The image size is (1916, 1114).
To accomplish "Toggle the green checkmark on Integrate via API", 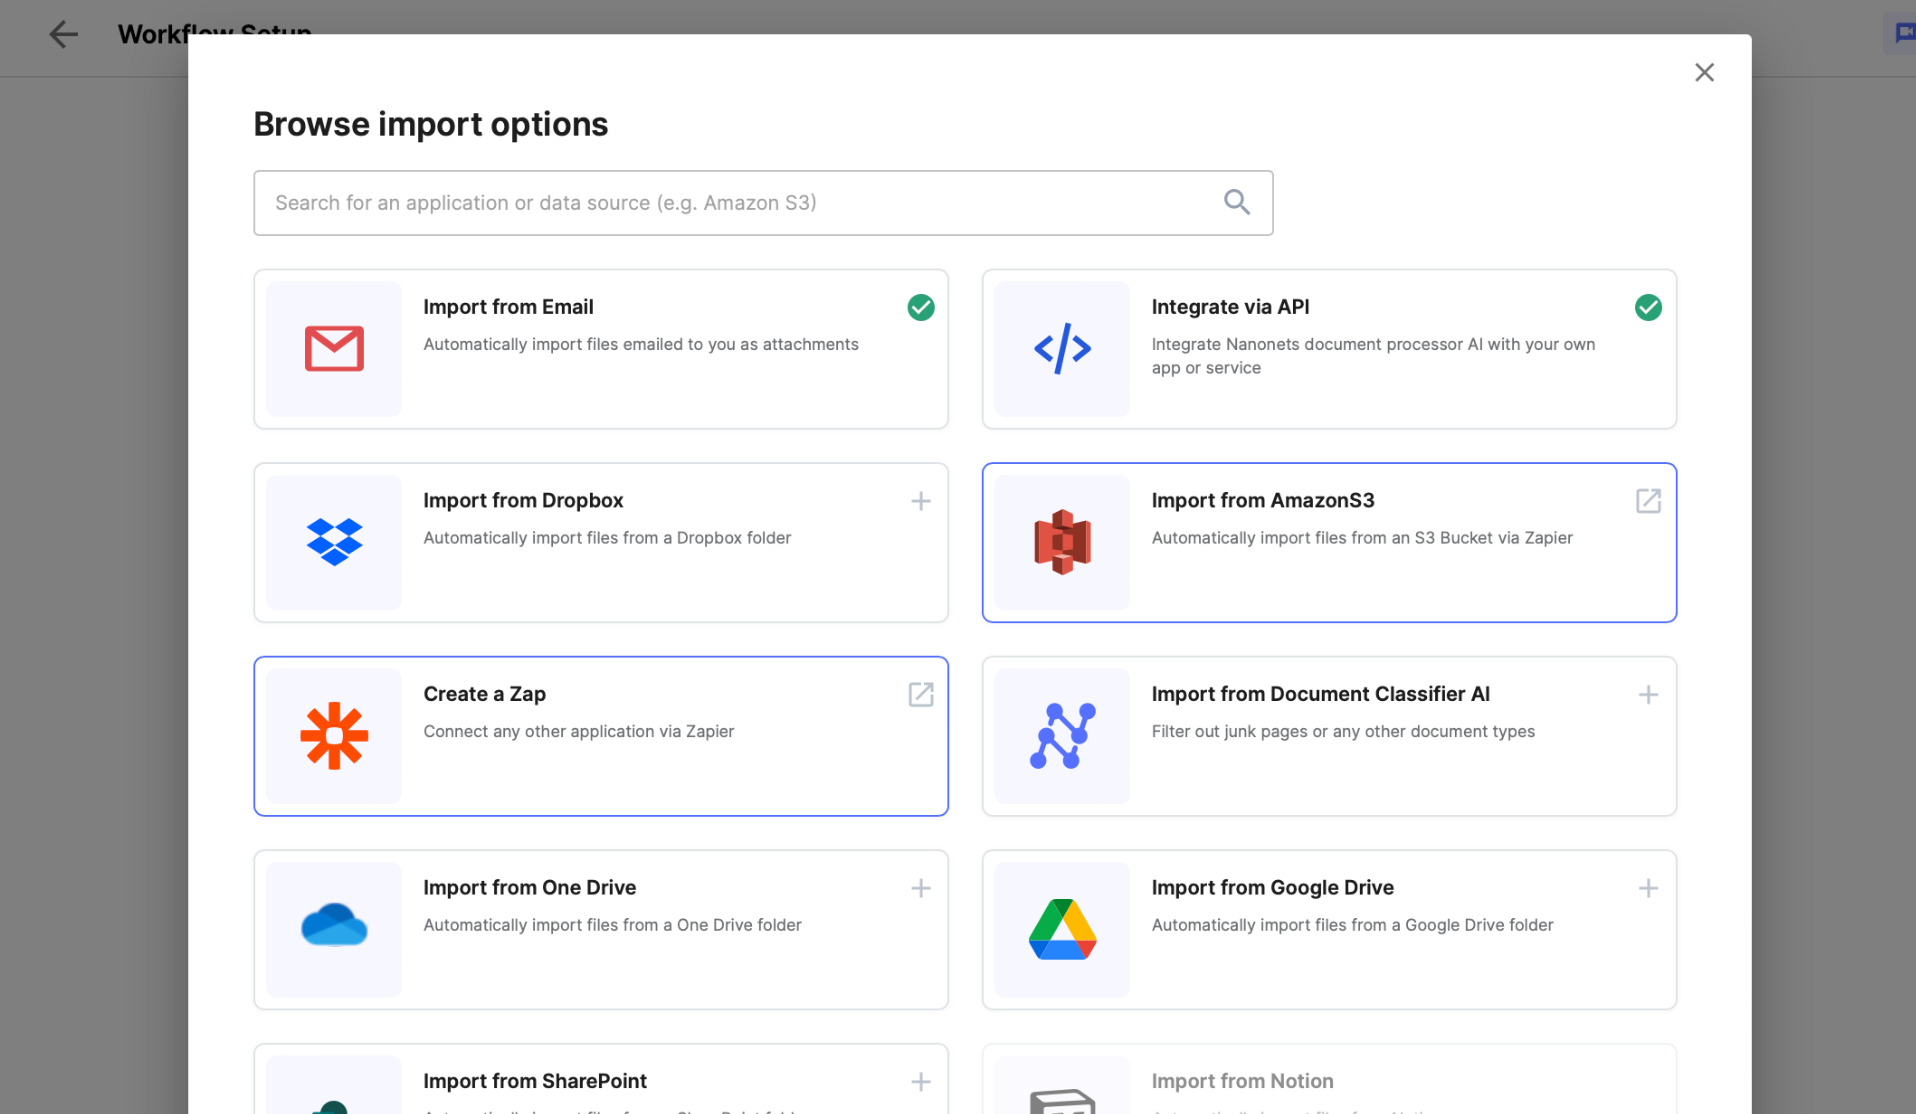I will pos(1647,308).
